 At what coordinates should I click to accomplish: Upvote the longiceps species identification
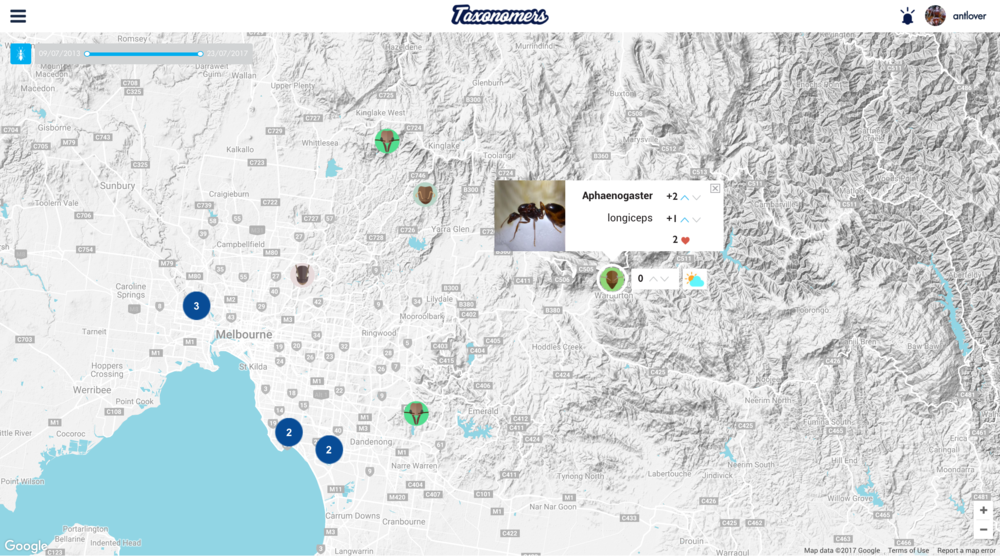point(685,219)
